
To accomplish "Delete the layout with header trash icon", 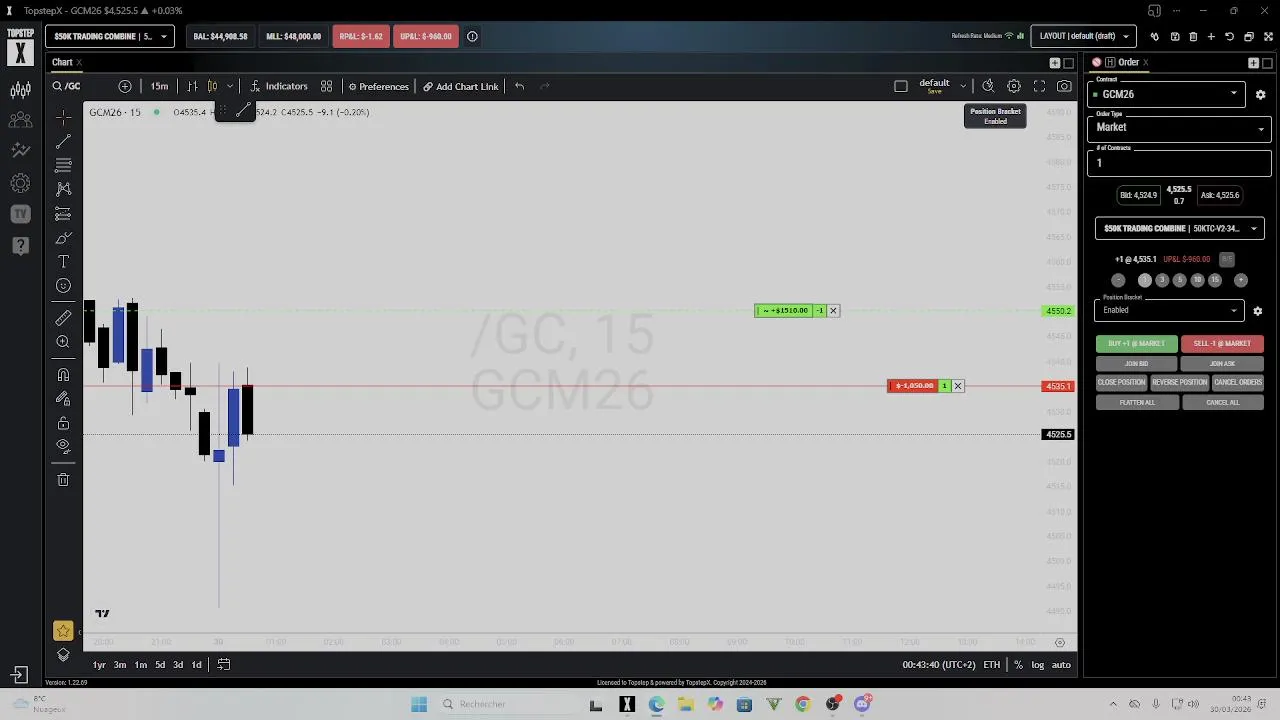I will (x=1193, y=36).
